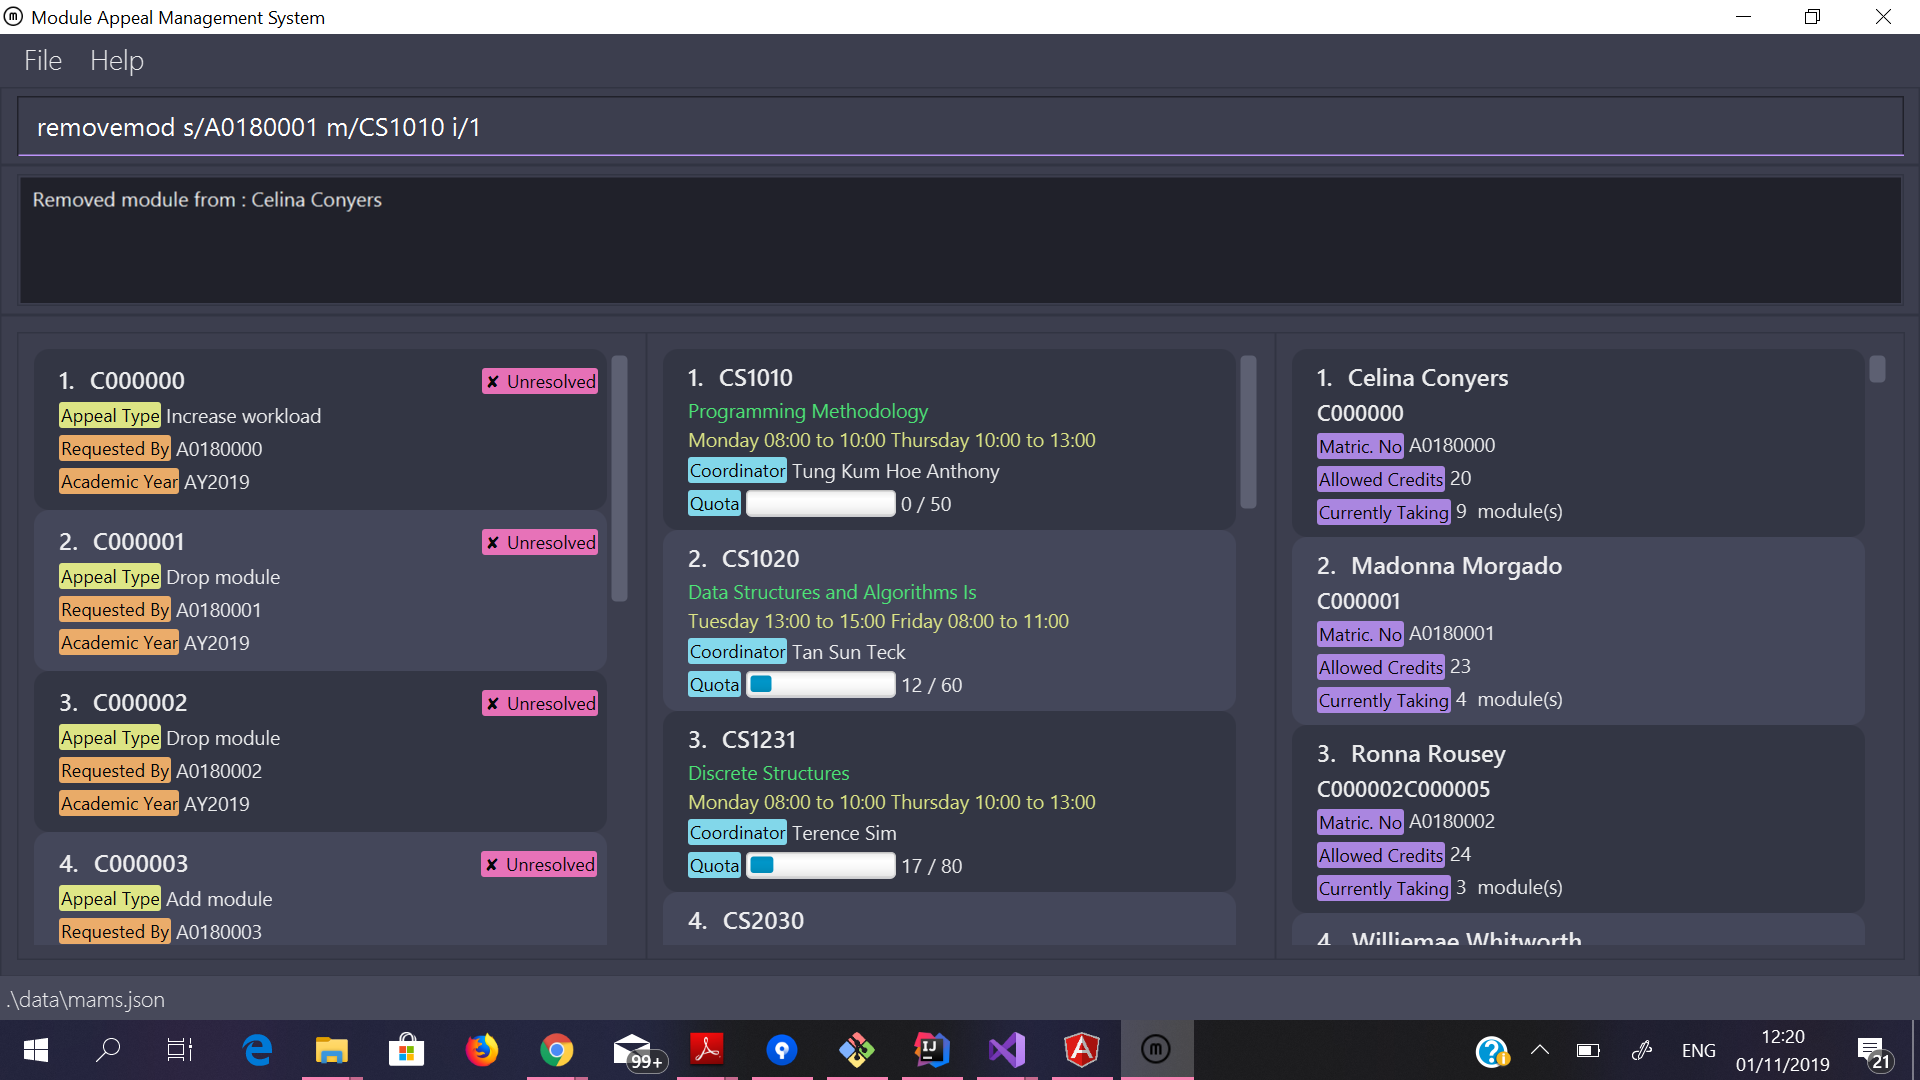Click the command input field
This screenshot has height=1080, width=1920.
click(960, 127)
